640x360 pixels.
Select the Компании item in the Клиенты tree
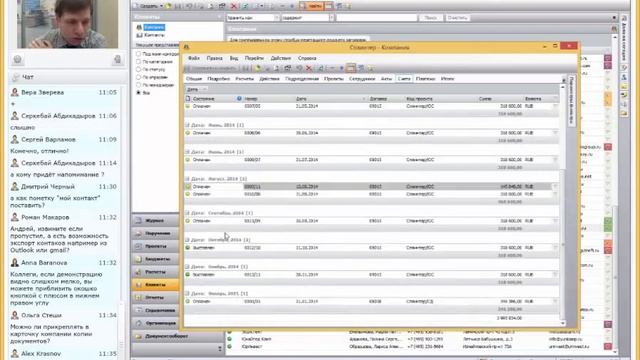coord(154,27)
